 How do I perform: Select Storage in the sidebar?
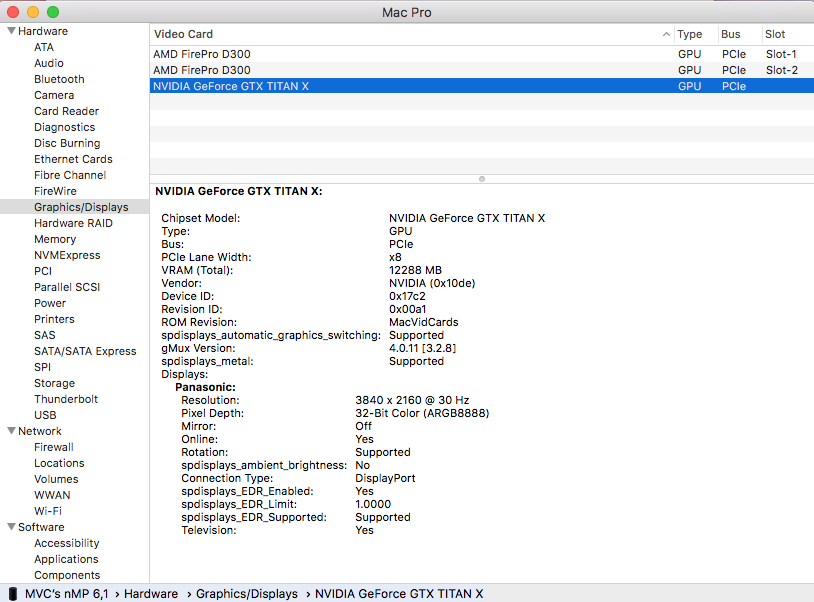click(55, 383)
